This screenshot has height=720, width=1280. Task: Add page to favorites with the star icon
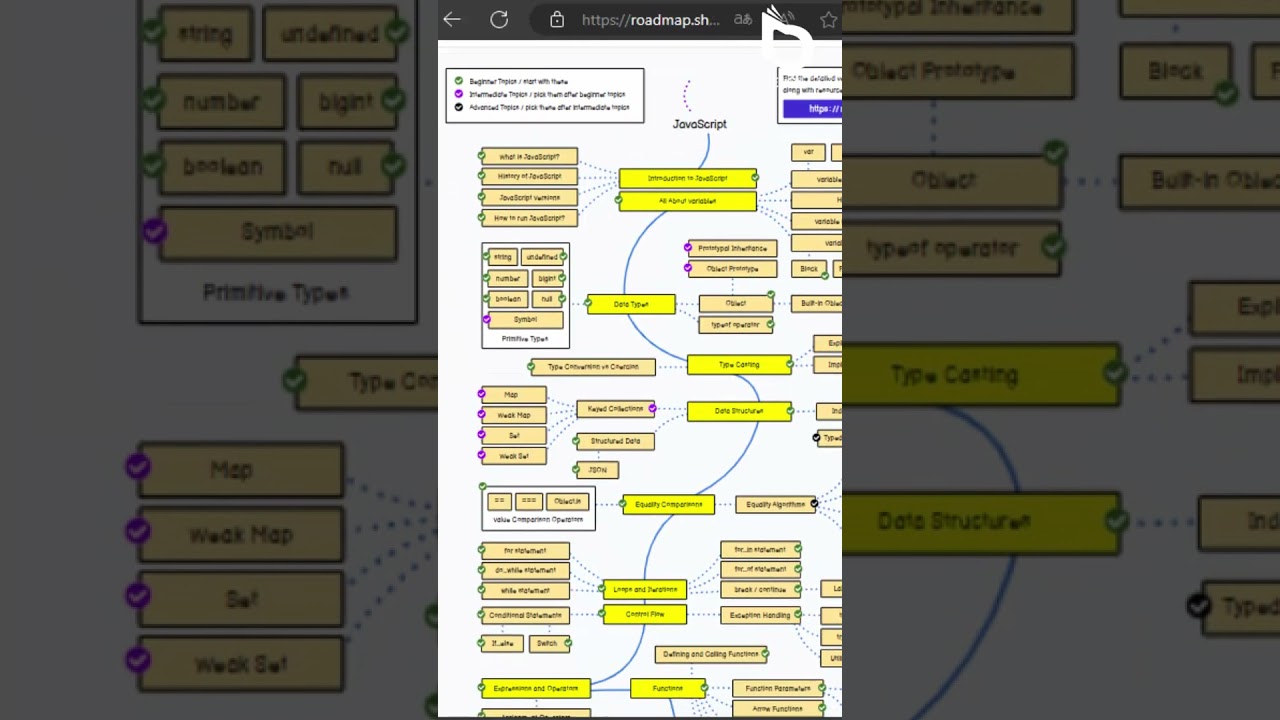tap(828, 19)
